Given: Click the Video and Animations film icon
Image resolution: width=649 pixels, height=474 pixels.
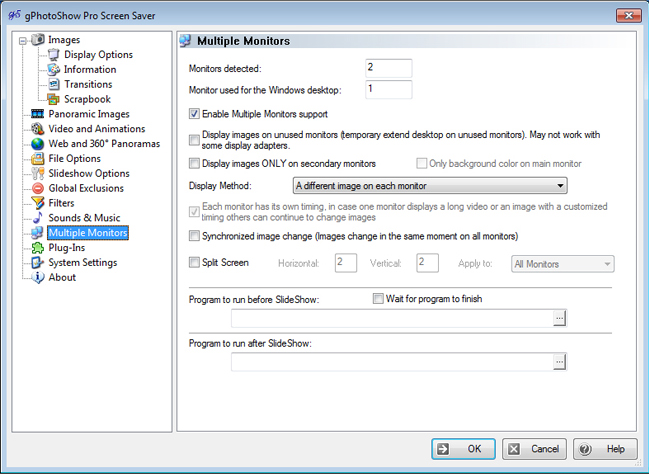Looking at the screenshot, I should point(38,129).
